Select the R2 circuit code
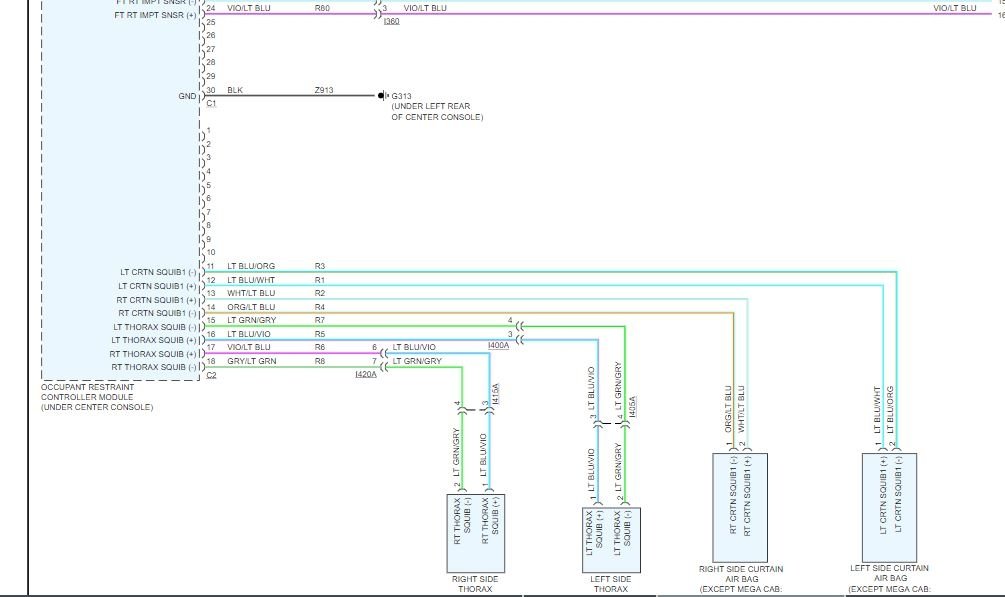This screenshot has height=597, width=1005. 320,293
